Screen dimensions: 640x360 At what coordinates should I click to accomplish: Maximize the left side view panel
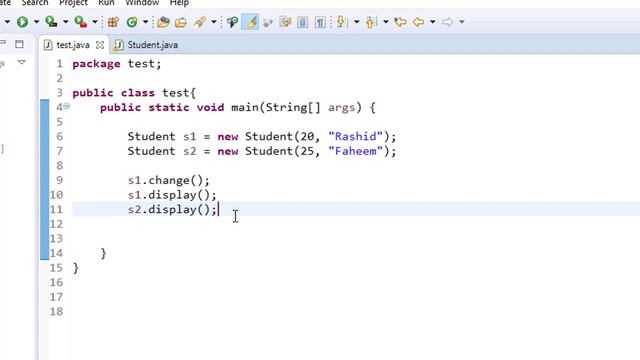(19, 44)
